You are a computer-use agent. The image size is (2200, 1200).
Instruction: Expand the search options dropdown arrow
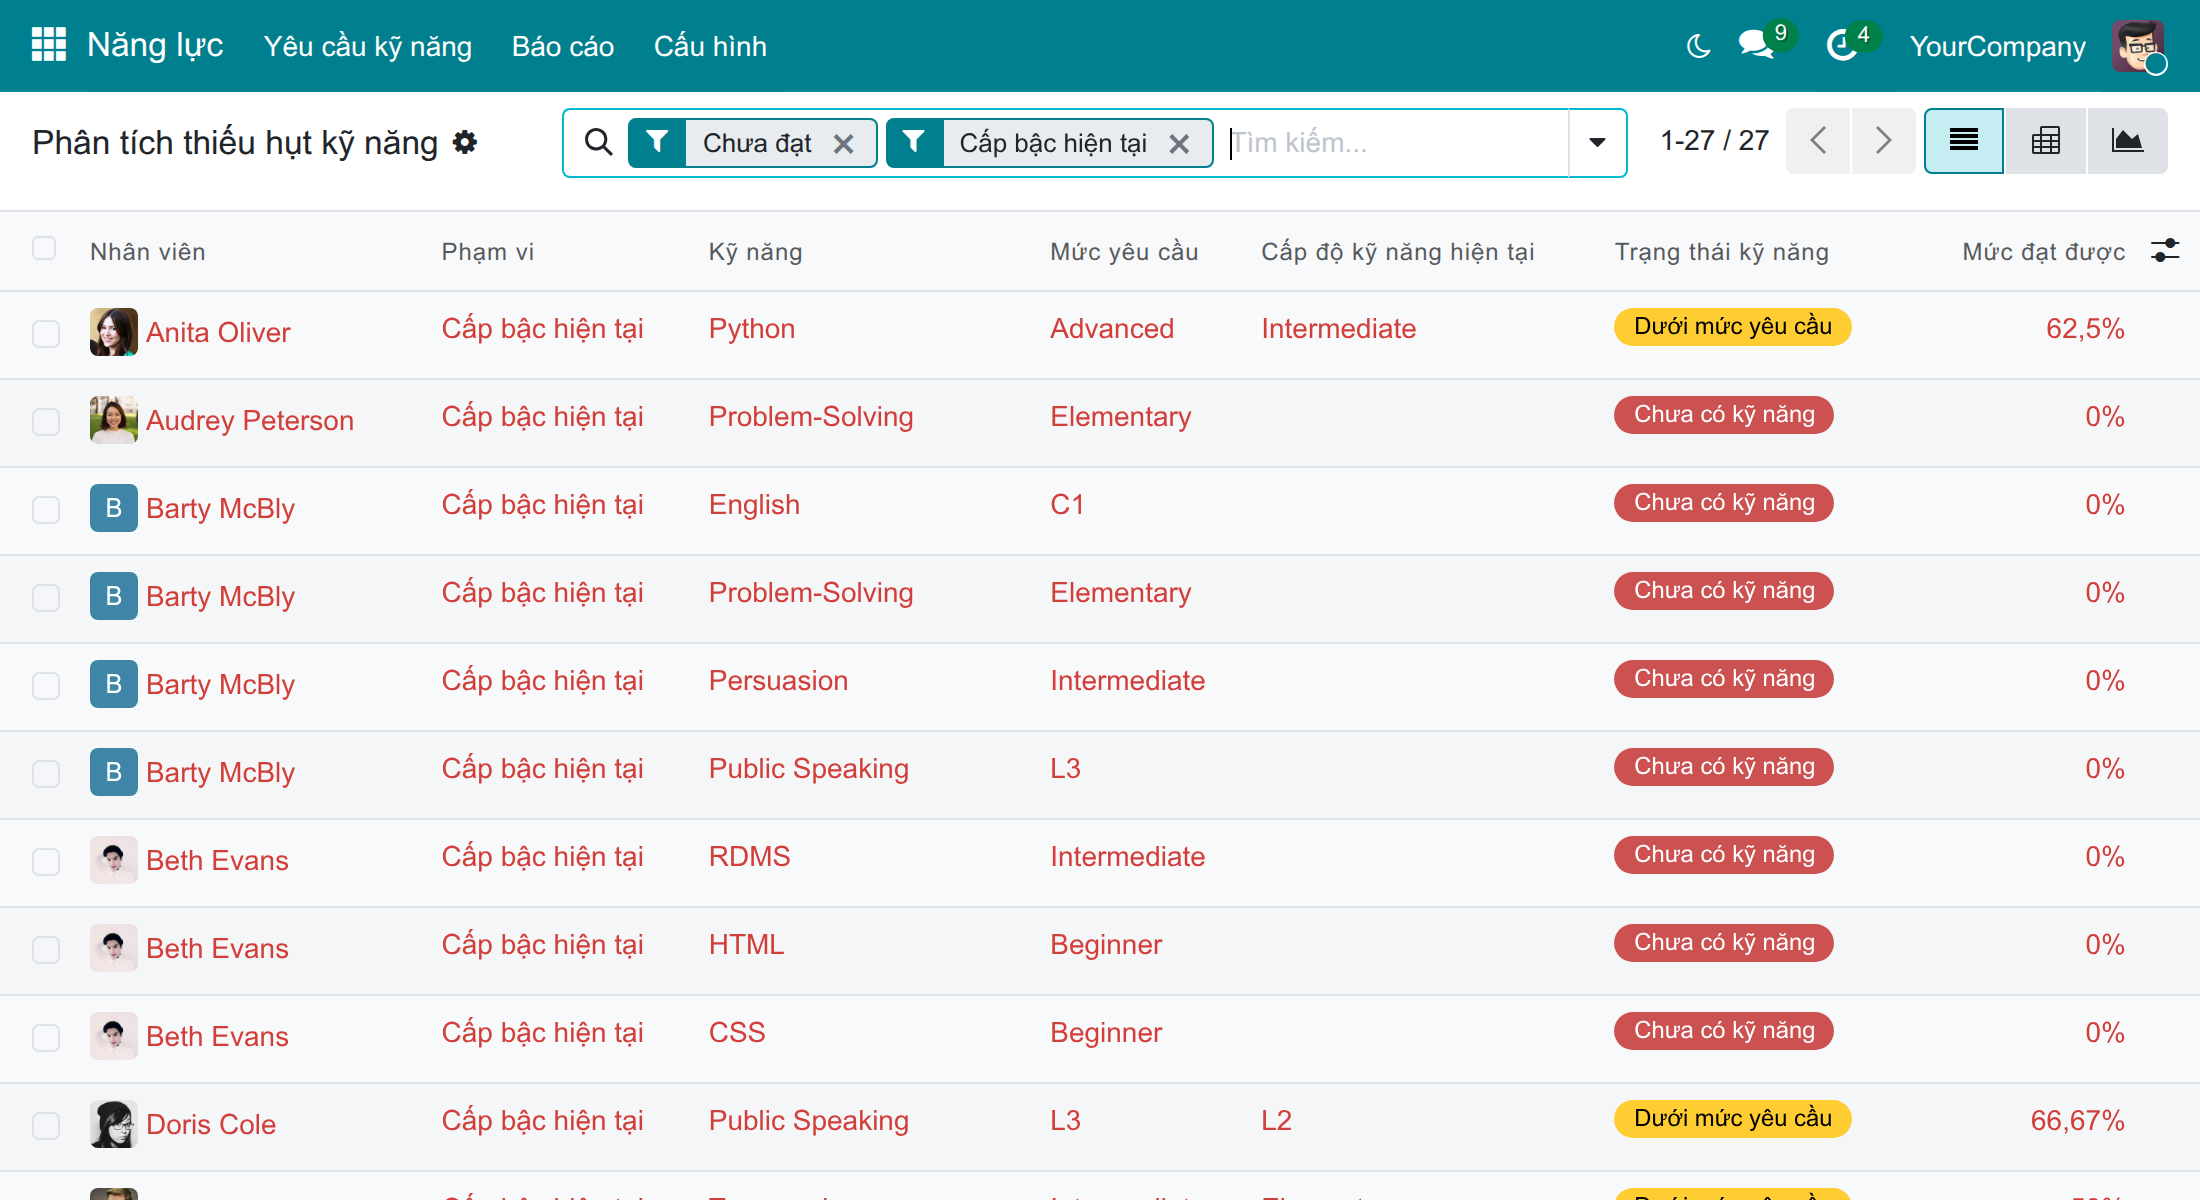coord(1597,143)
